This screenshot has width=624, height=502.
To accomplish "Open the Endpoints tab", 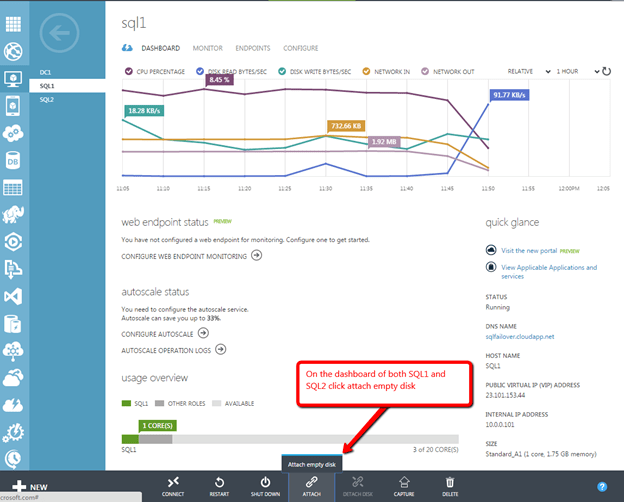I will coord(252,48).
